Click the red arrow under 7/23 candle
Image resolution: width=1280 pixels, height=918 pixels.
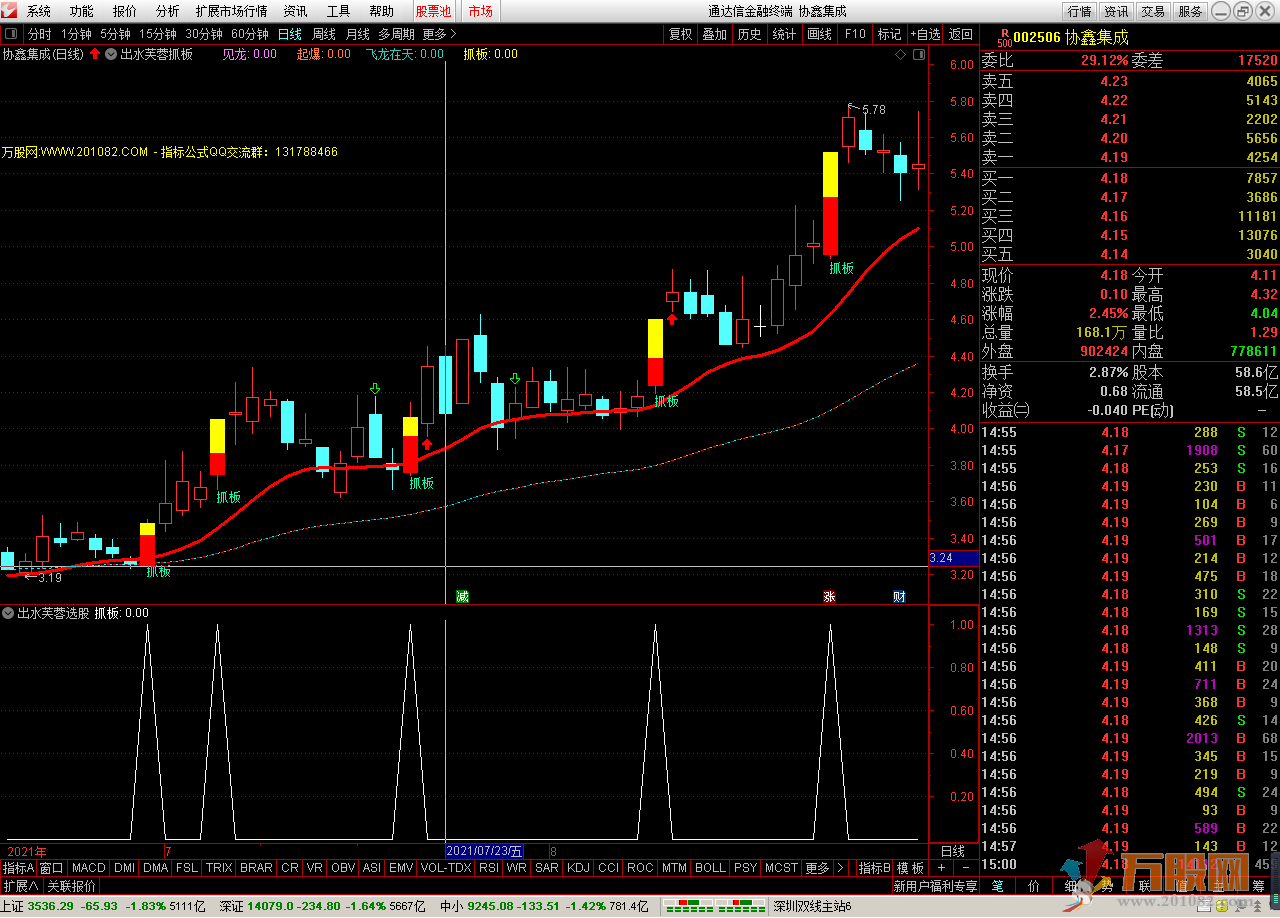click(427, 443)
